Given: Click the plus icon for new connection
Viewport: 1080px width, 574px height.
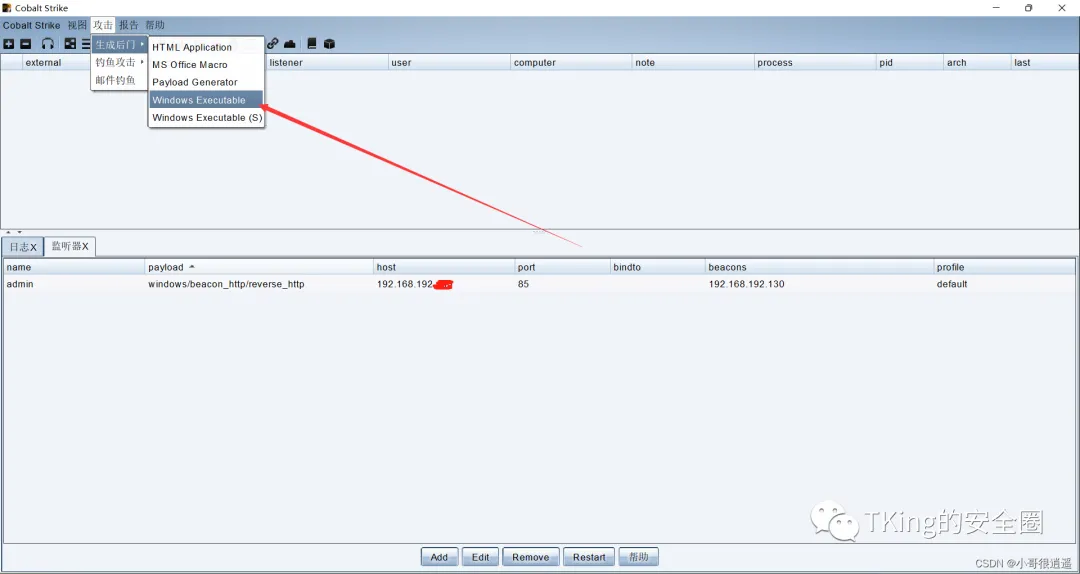Looking at the screenshot, I should pos(9,44).
